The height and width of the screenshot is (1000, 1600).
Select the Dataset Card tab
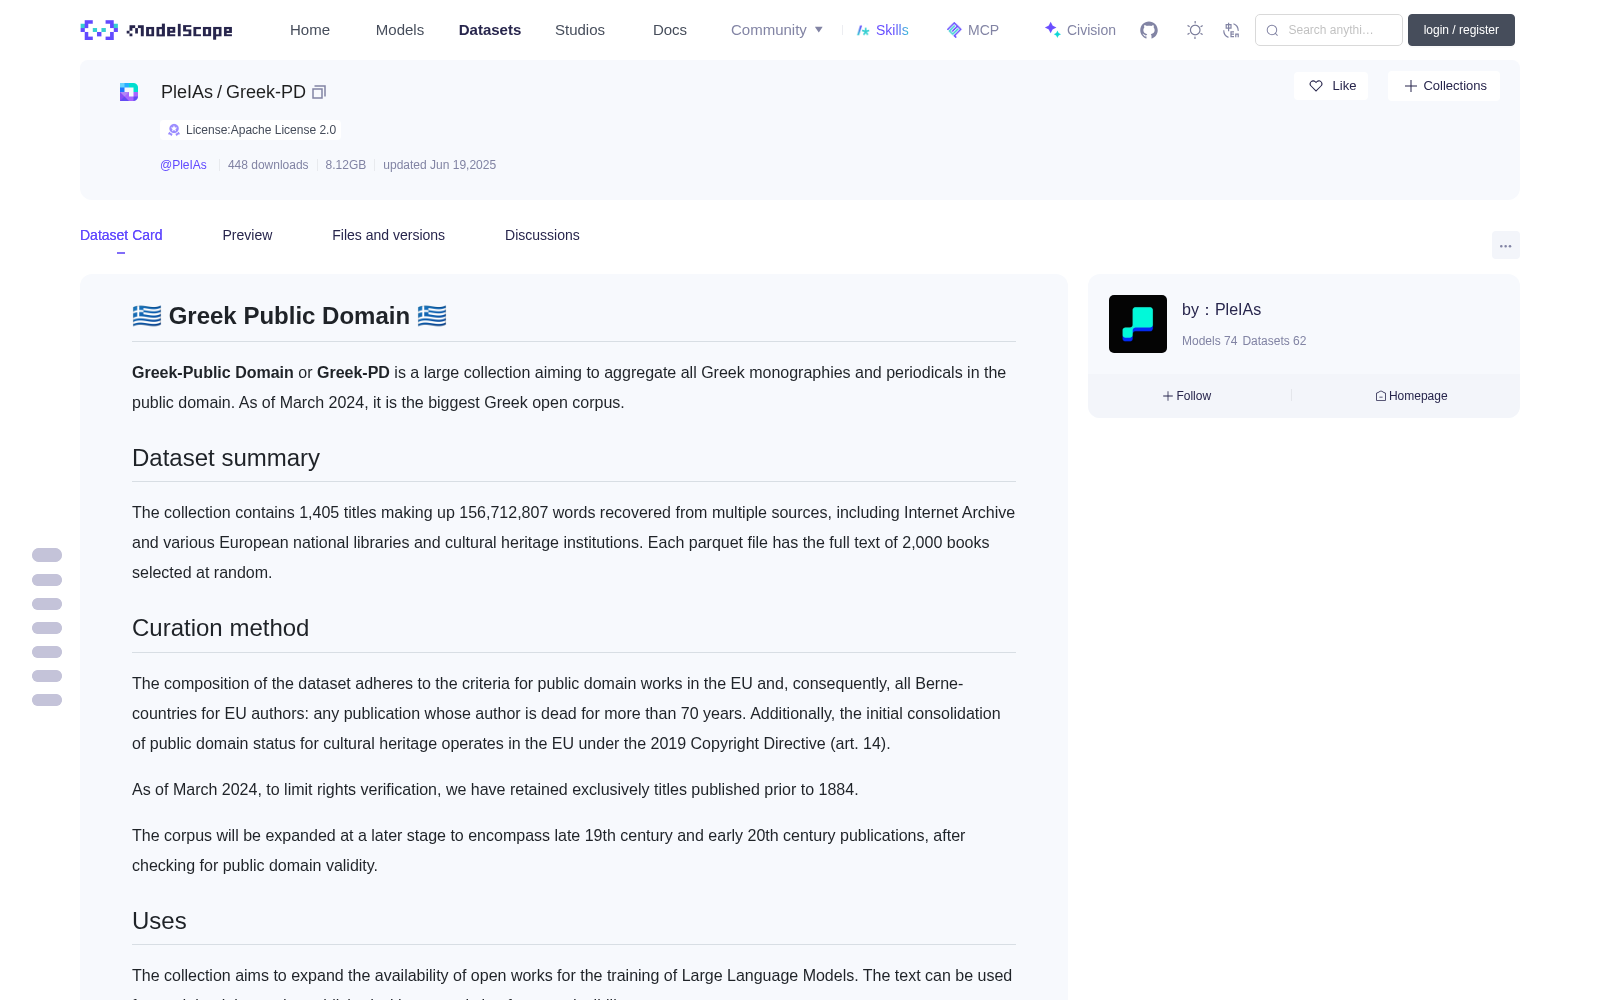tap(121, 235)
